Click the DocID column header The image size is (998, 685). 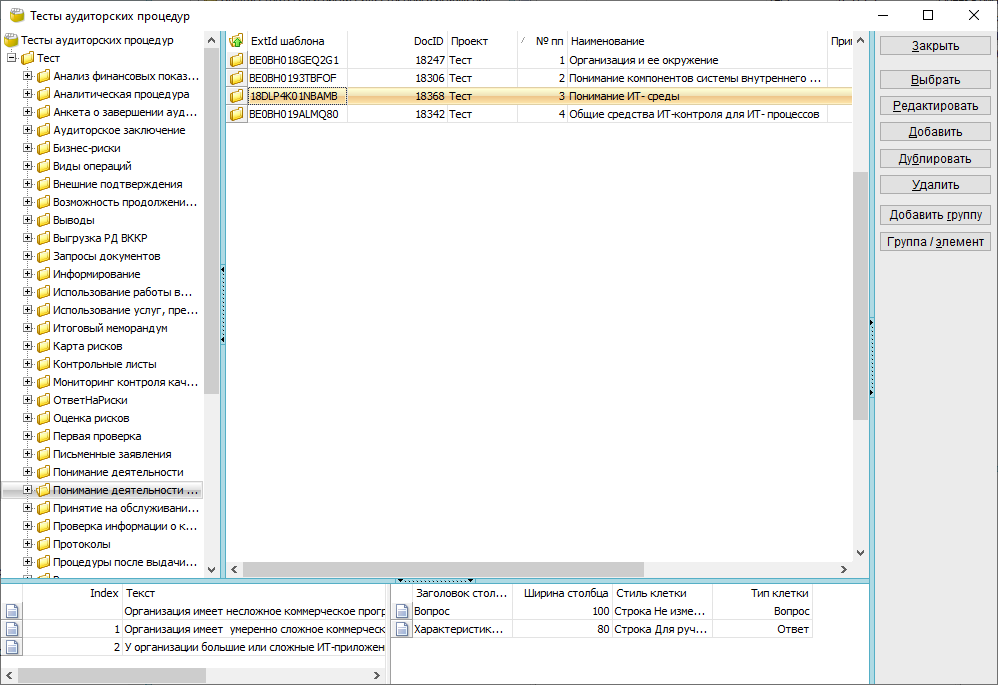[428, 41]
